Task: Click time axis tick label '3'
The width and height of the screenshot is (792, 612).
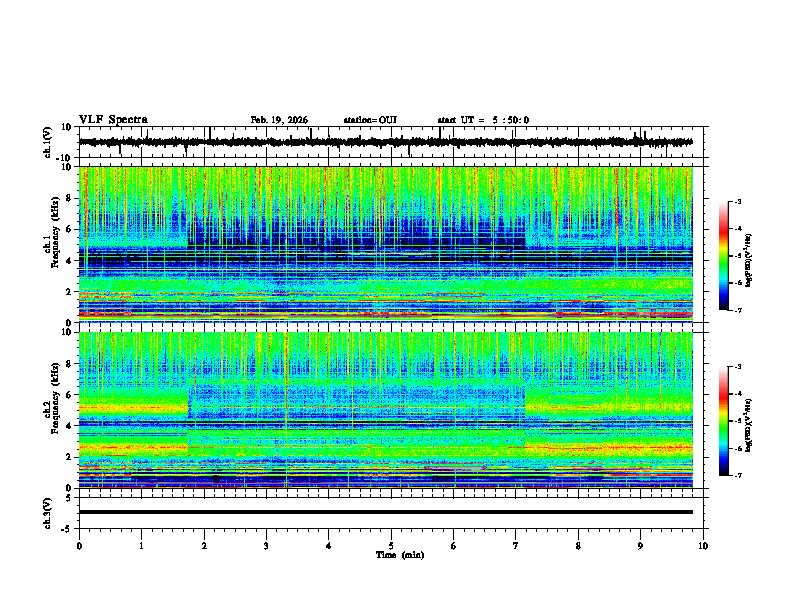Action: pos(266,546)
